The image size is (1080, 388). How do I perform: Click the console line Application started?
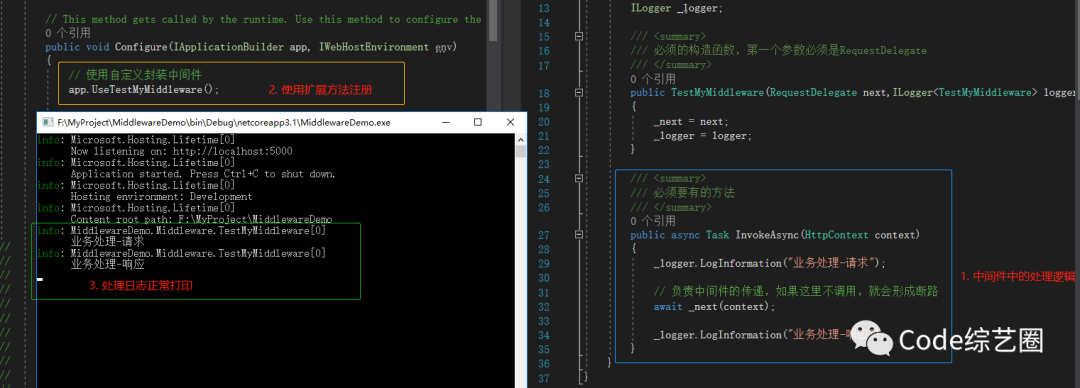(x=202, y=174)
